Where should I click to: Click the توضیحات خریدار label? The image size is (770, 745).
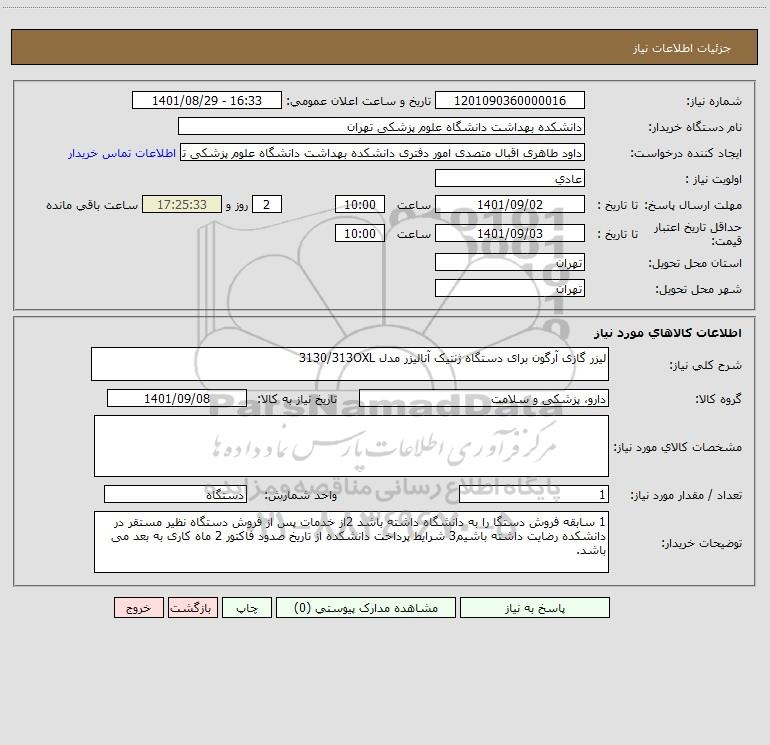coord(702,544)
